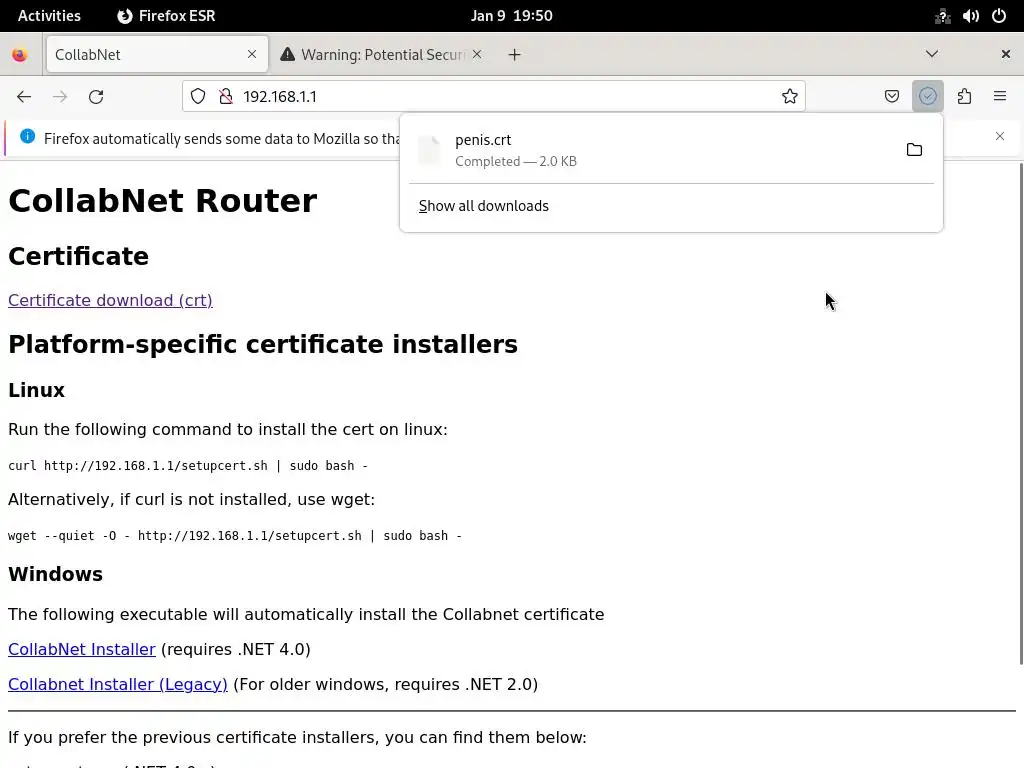This screenshot has width=1024, height=768.
Task: Open the clock showing Jan 9 19:50
Action: (x=511, y=16)
